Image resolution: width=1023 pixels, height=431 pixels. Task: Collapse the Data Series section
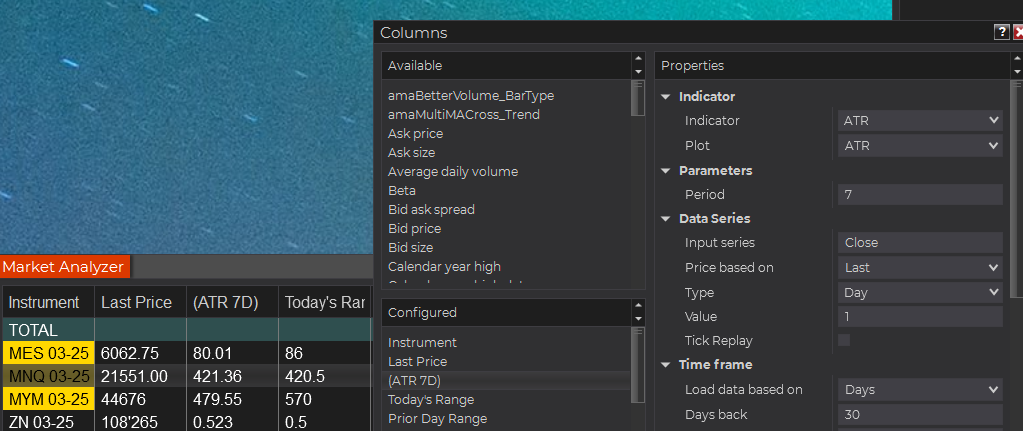(x=667, y=219)
